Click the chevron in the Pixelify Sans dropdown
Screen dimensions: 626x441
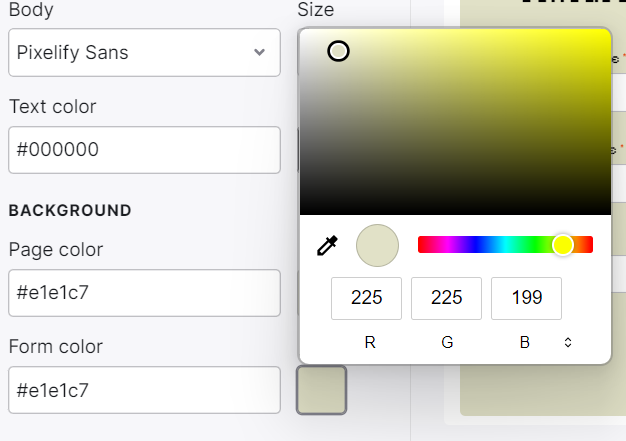(260, 52)
